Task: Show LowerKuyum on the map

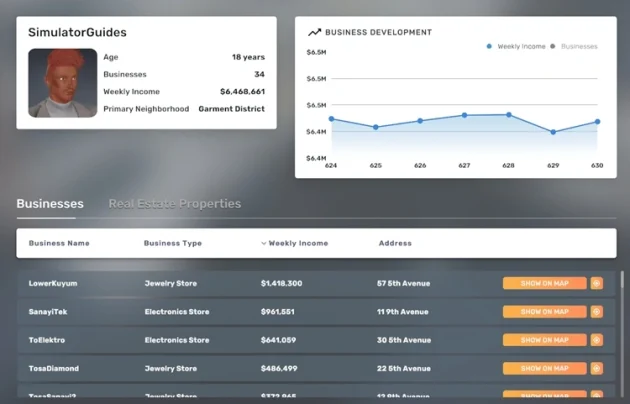Action: pyautogui.click(x=544, y=283)
